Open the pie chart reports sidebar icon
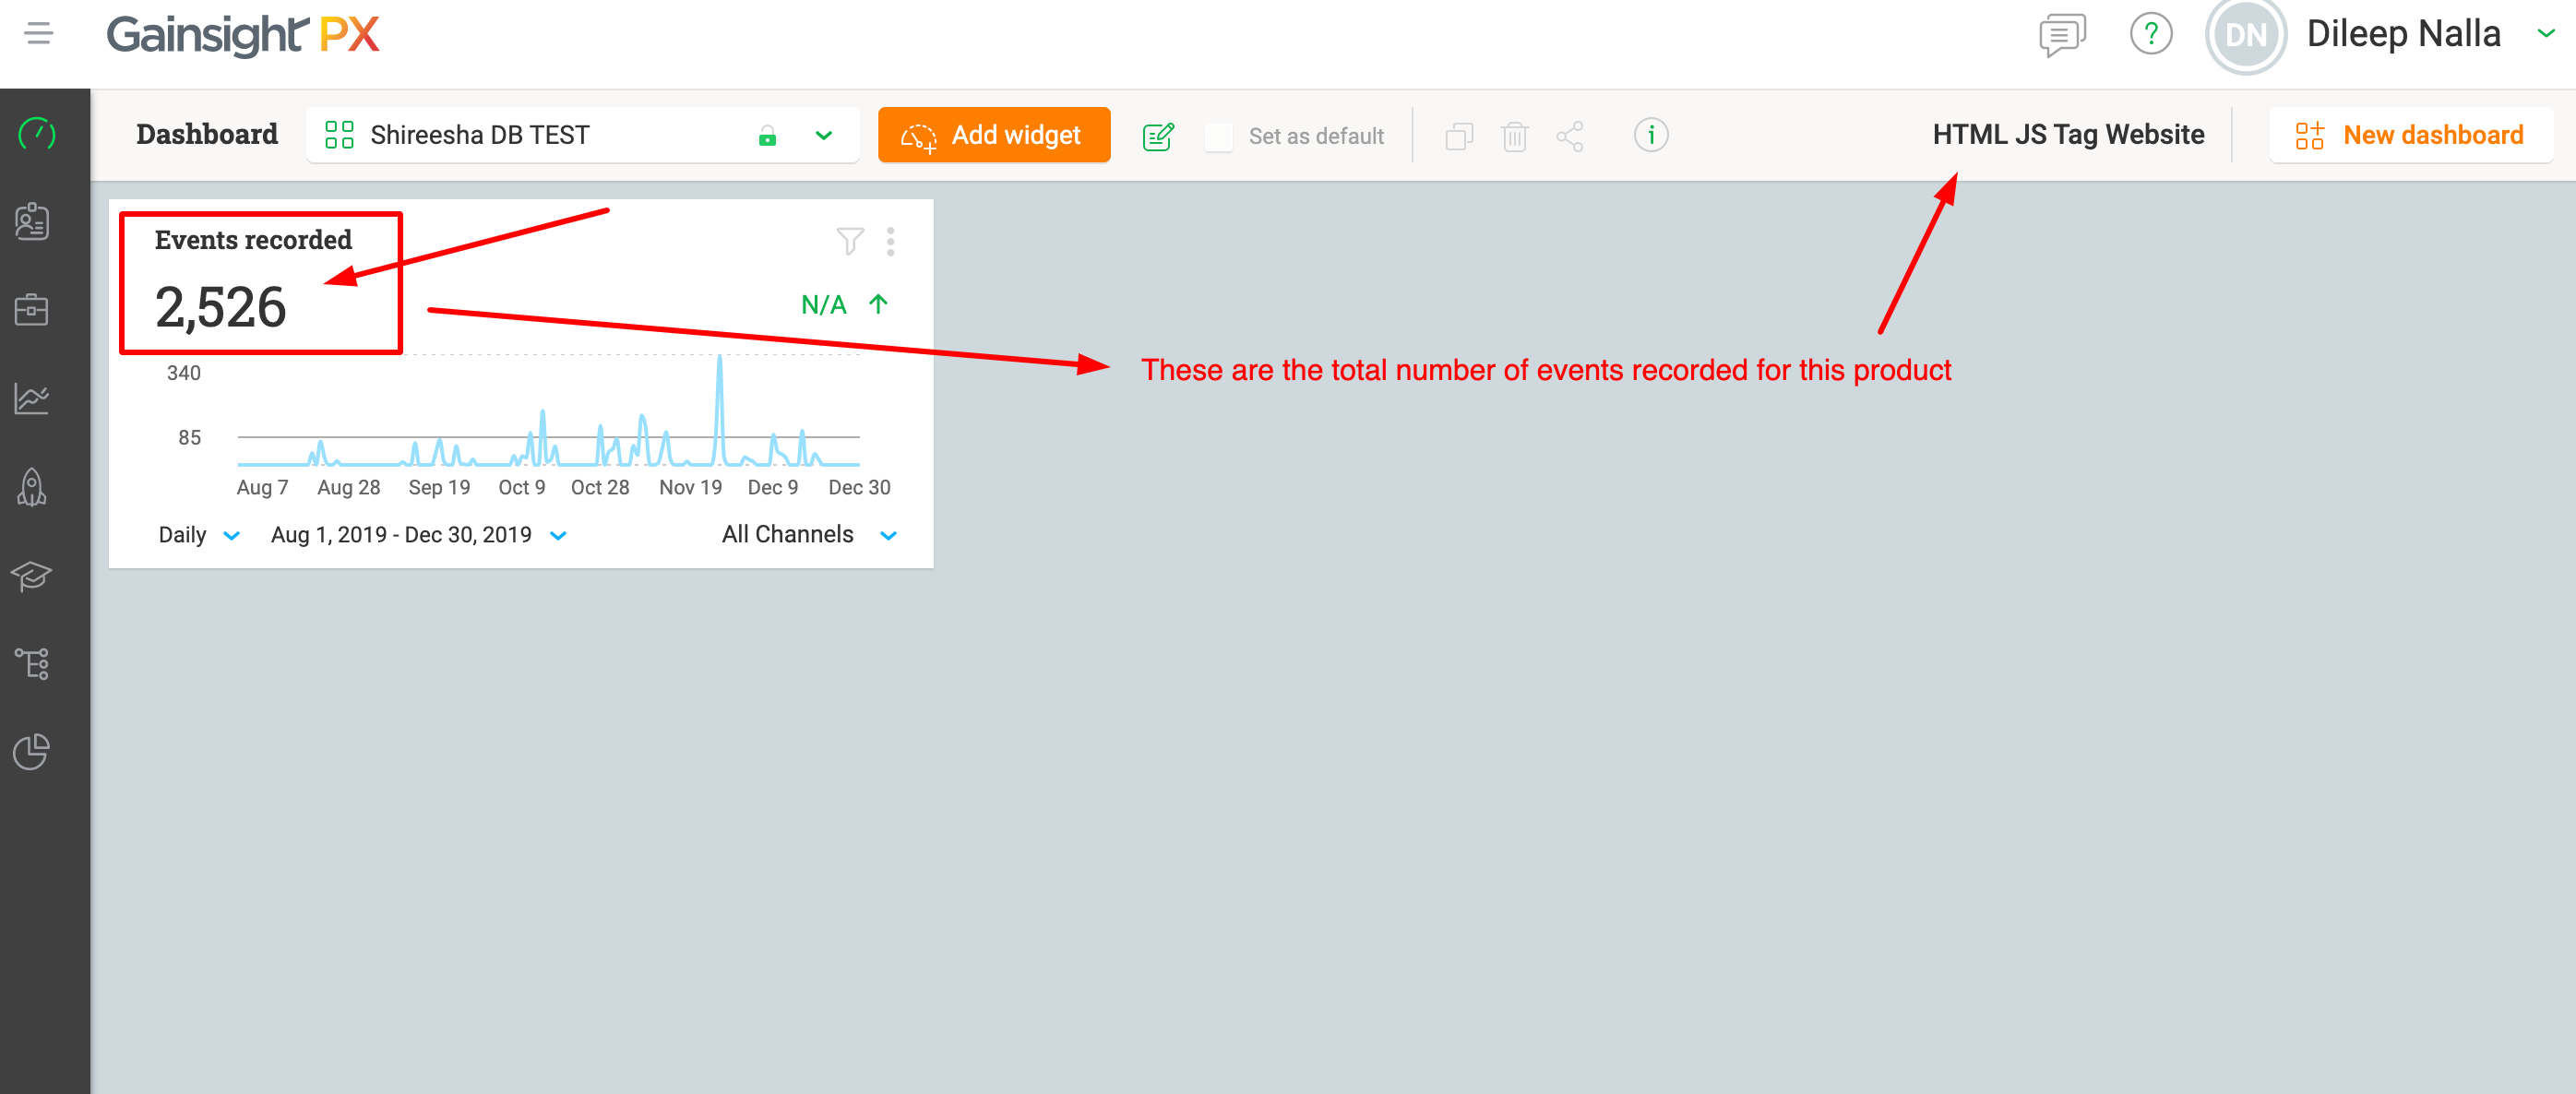This screenshot has width=2576, height=1094. [32, 751]
